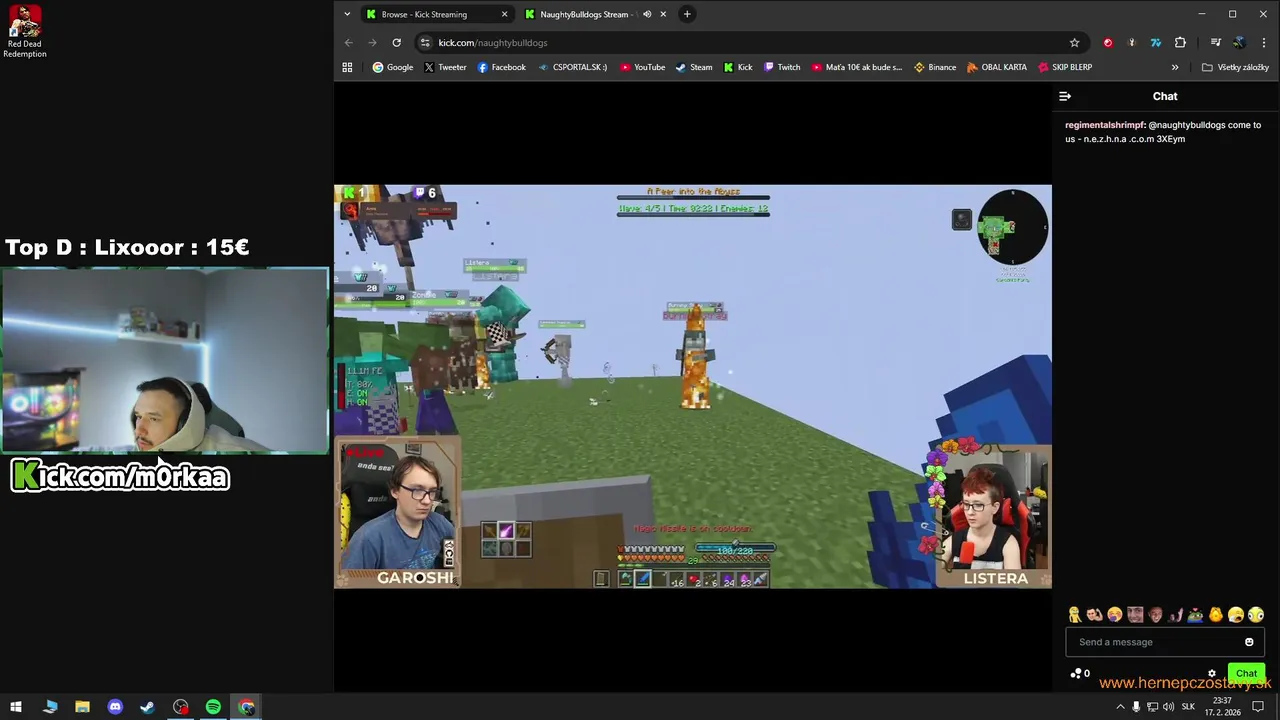Image resolution: width=1280 pixels, height=720 pixels.
Task: Open the Binance bookmark
Action: tap(935, 67)
